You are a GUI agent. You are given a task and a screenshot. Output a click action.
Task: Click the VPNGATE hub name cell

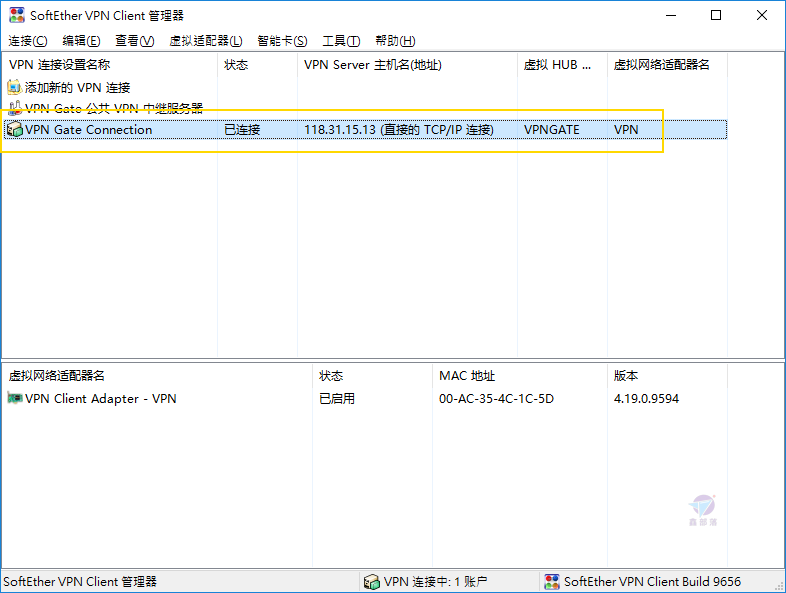(x=552, y=129)
